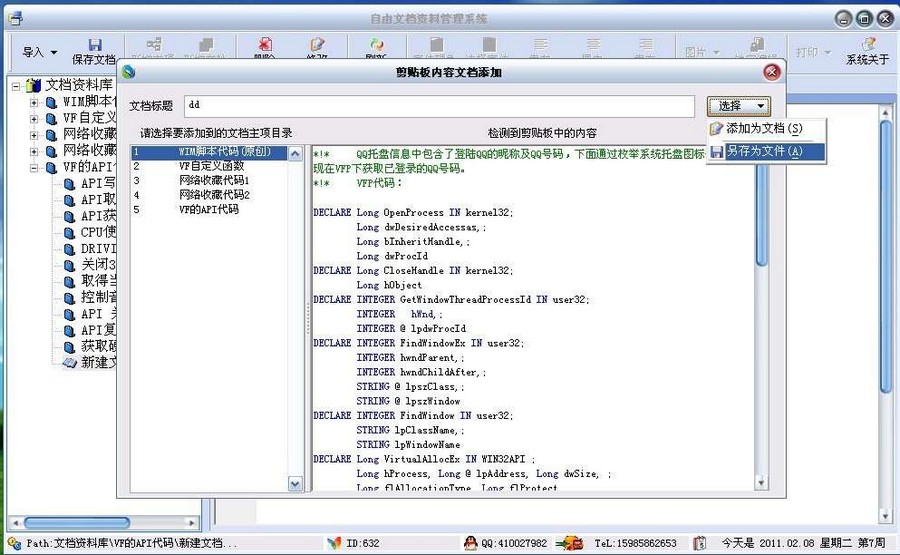Viewport: 900px width, 555px height.
Task: Close the 剪贴板内容文档添加 dialog
Action: (772, 72)
